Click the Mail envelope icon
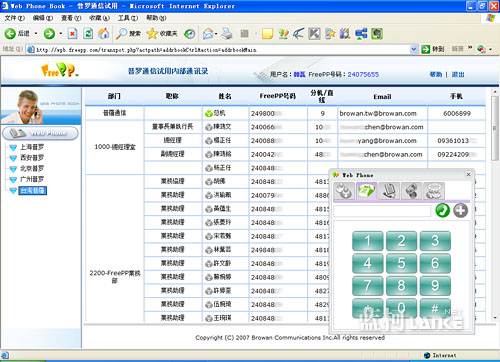Image resolution: width=500 pixels, height=362 pixels. 208,33
